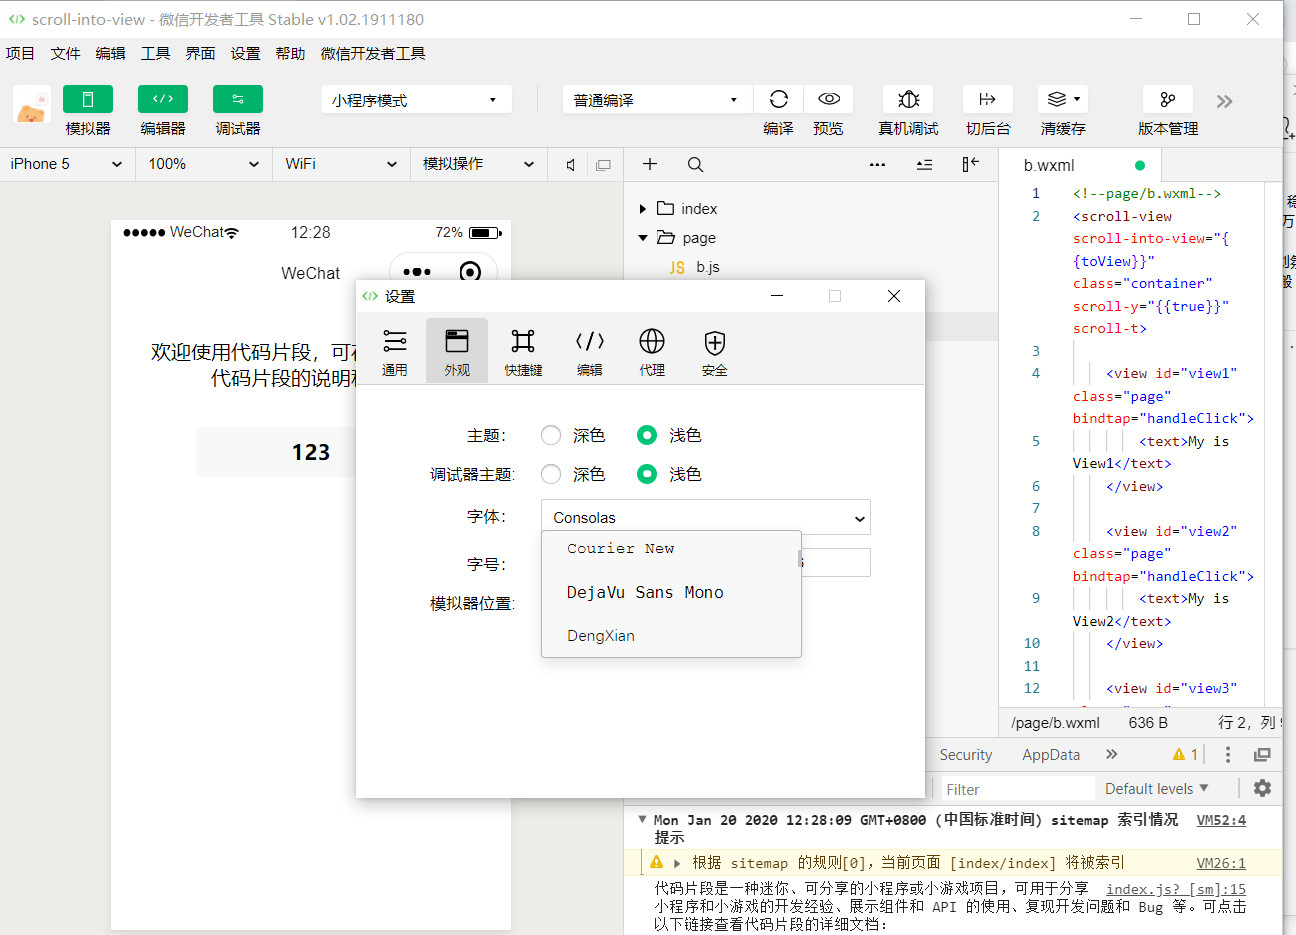Open b.js in the file tree

(708, 267)
